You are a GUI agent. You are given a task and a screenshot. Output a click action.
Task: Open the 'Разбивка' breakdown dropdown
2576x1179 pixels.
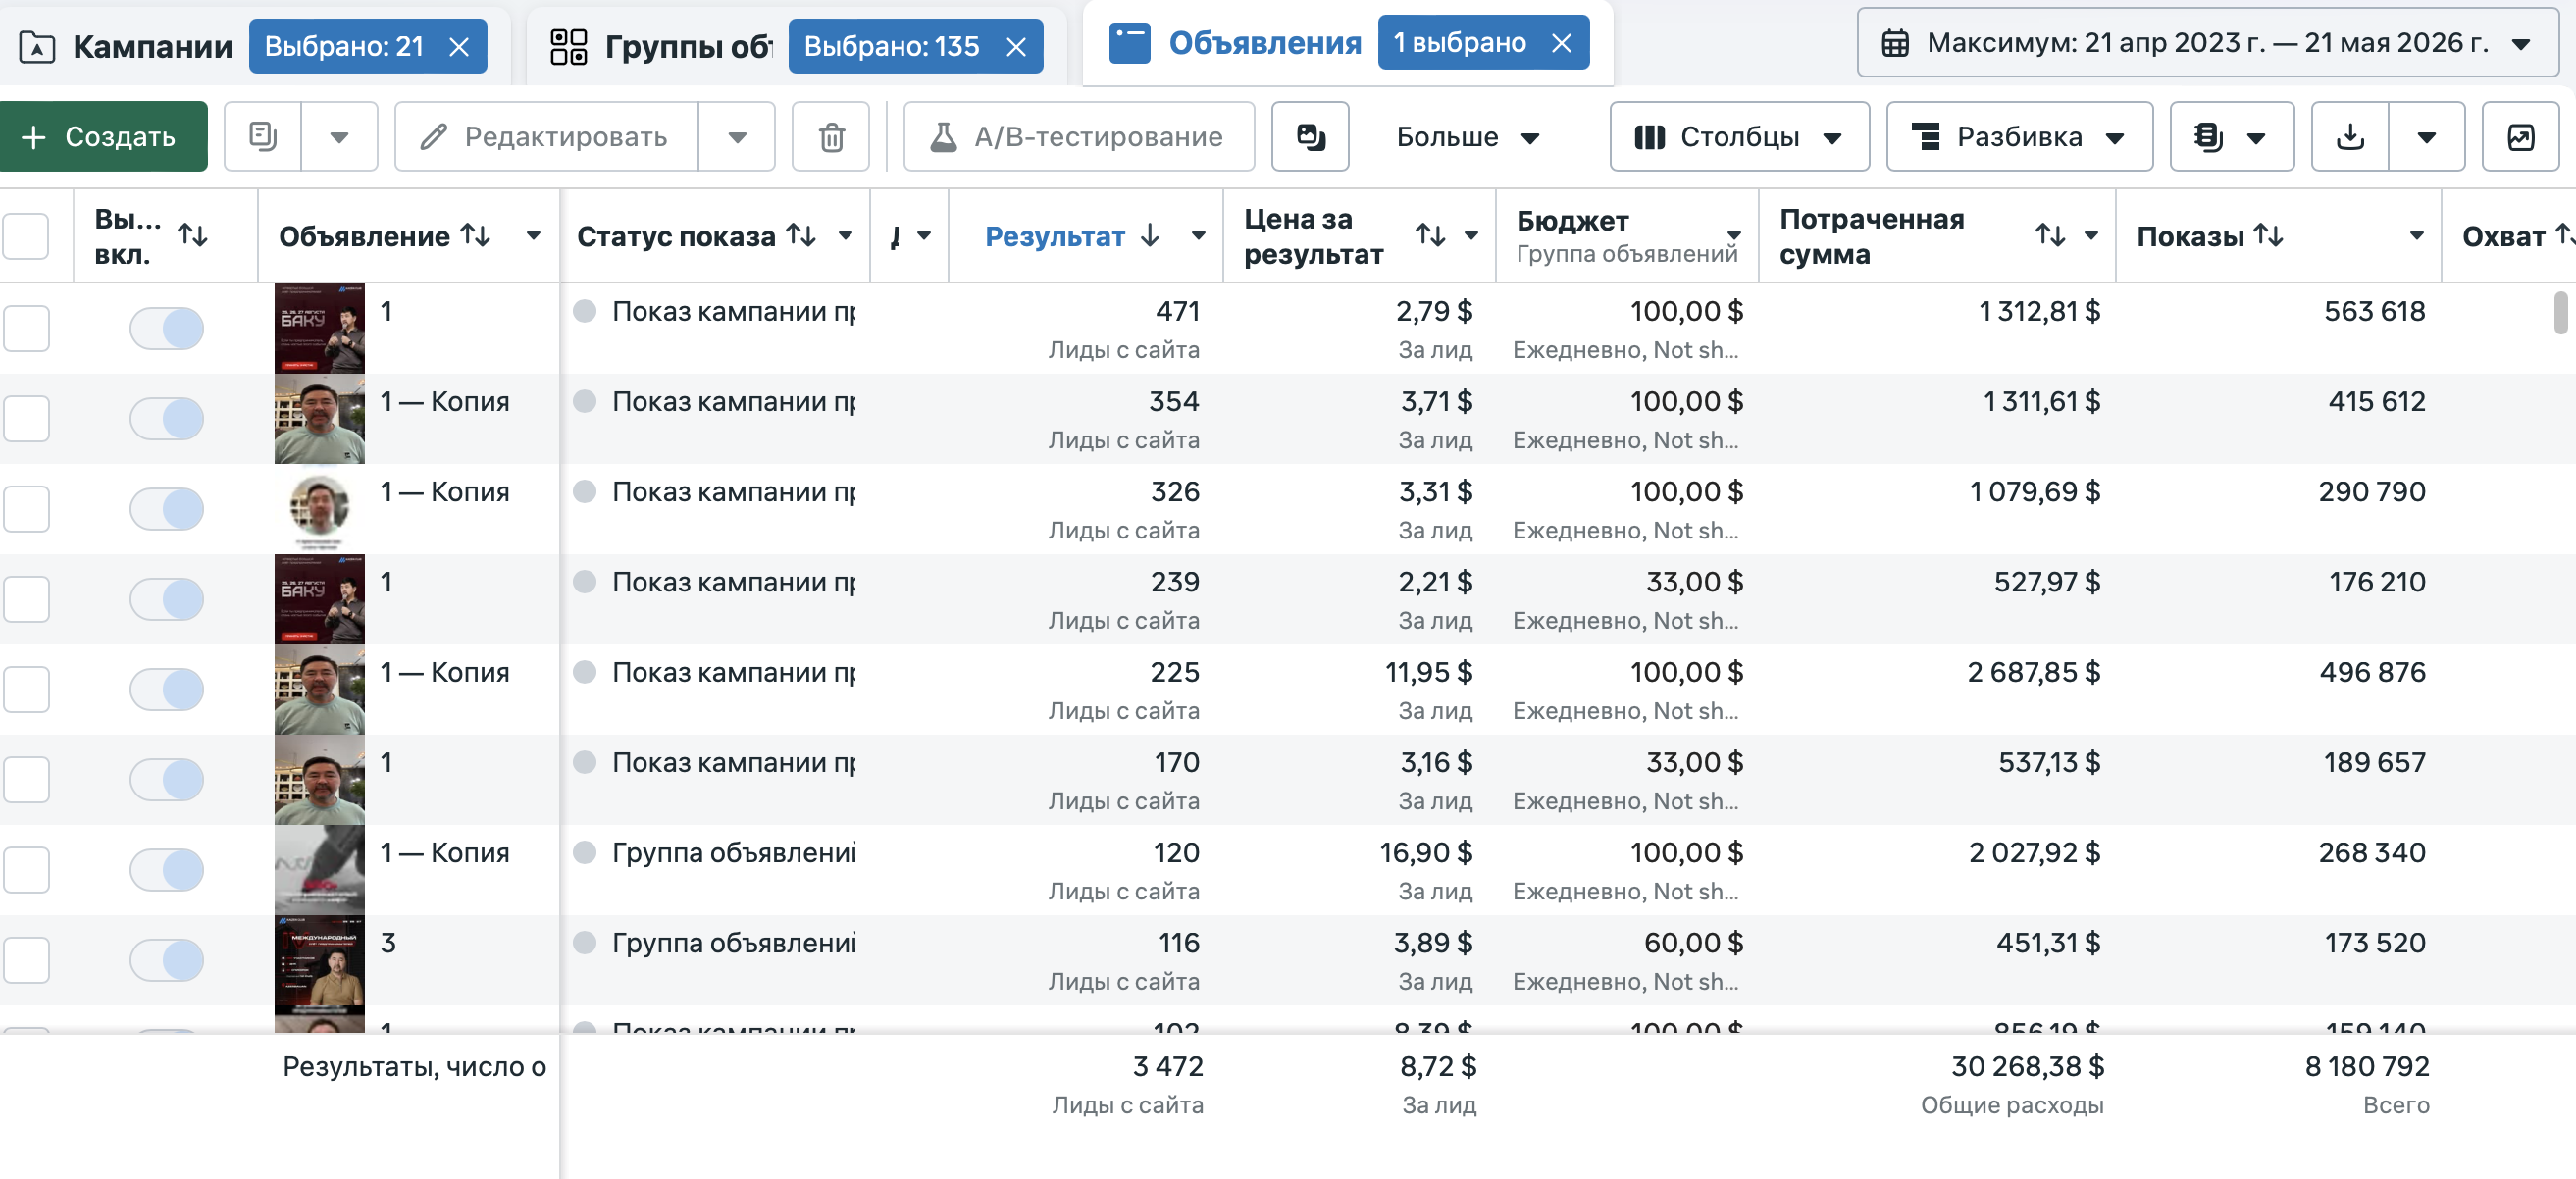click(2019, 136)
